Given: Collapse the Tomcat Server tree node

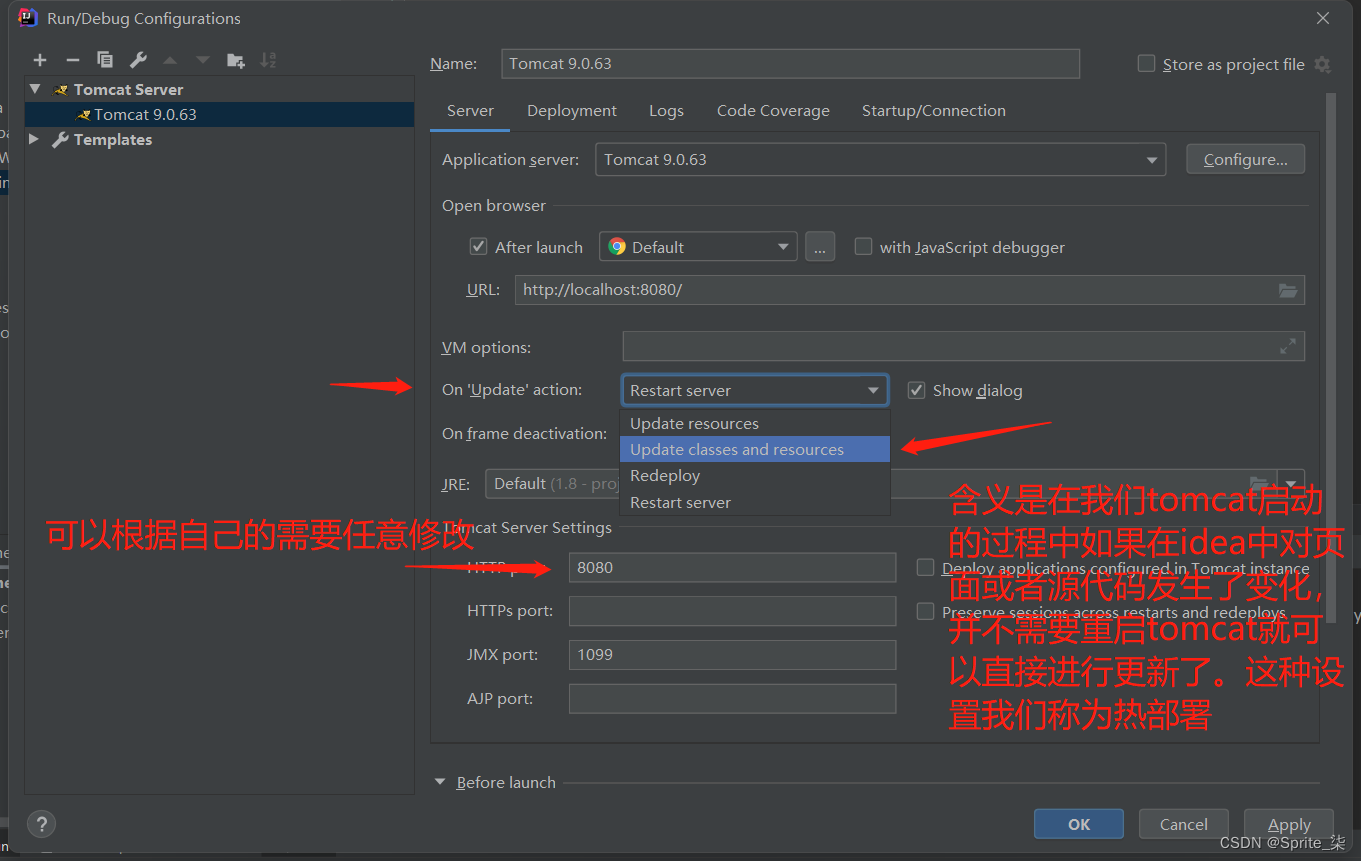Looking at the screenshot, I should [x=35, y=89].
